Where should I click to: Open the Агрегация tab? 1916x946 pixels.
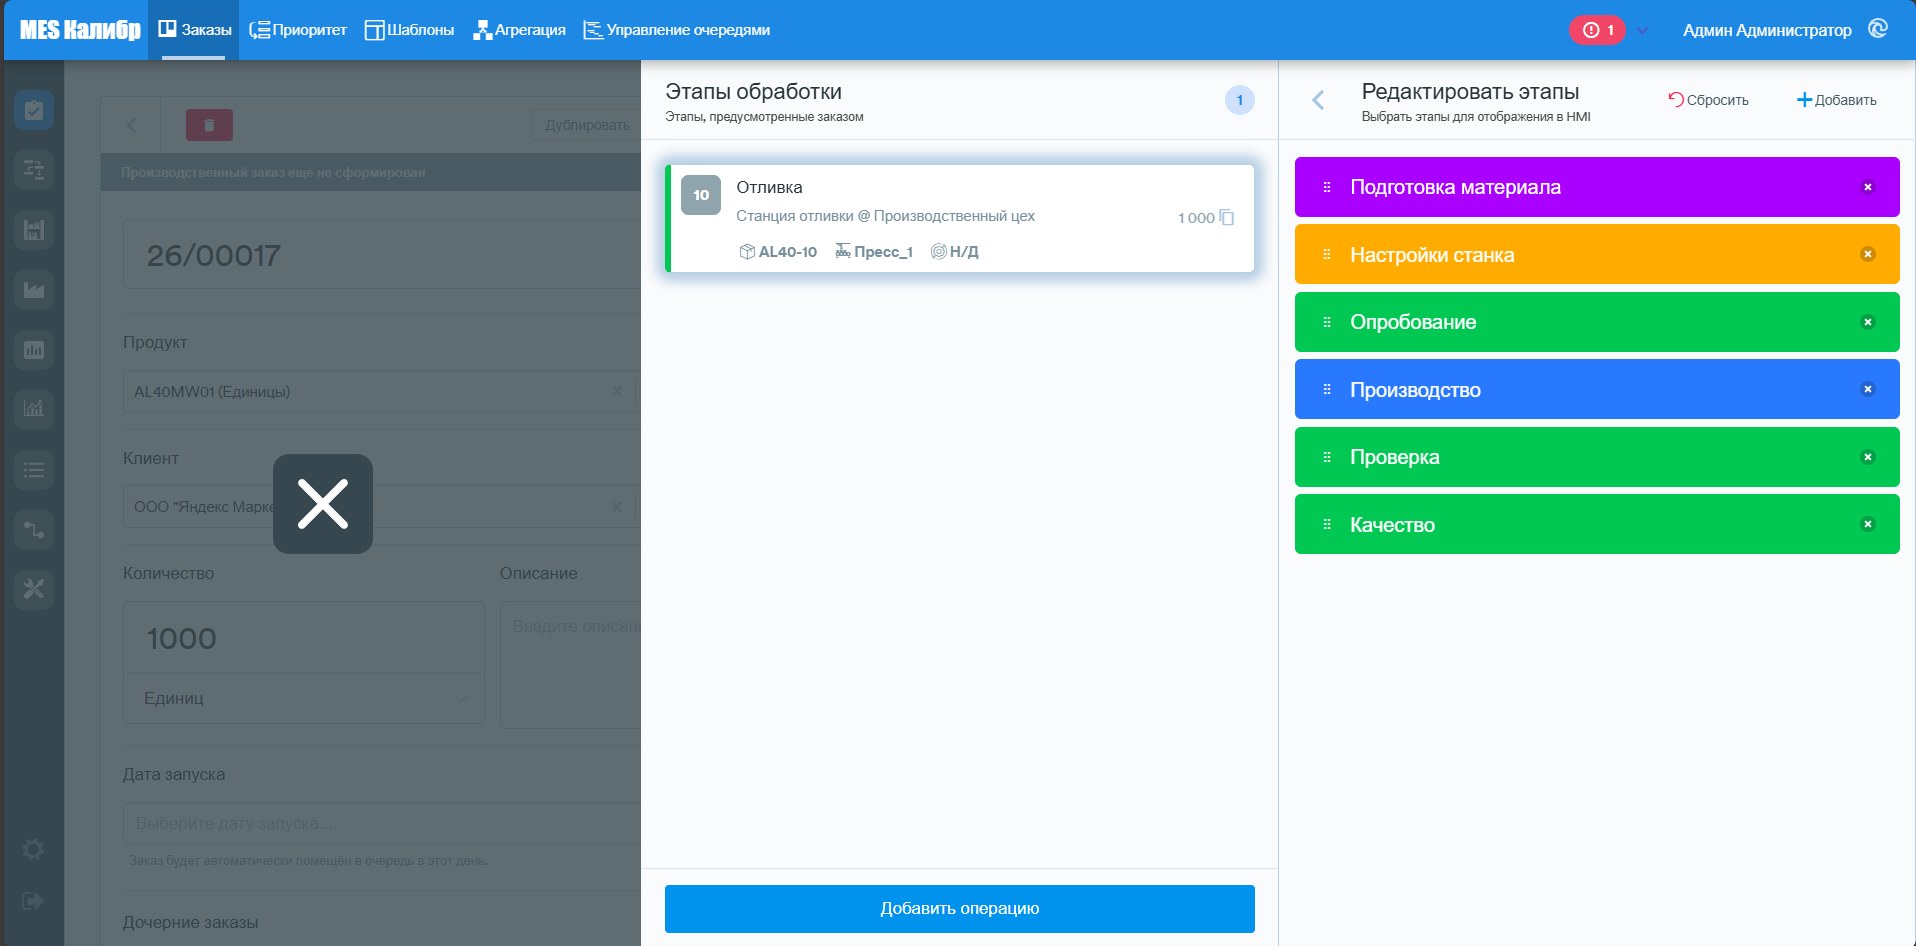click(x=520, y=30)
